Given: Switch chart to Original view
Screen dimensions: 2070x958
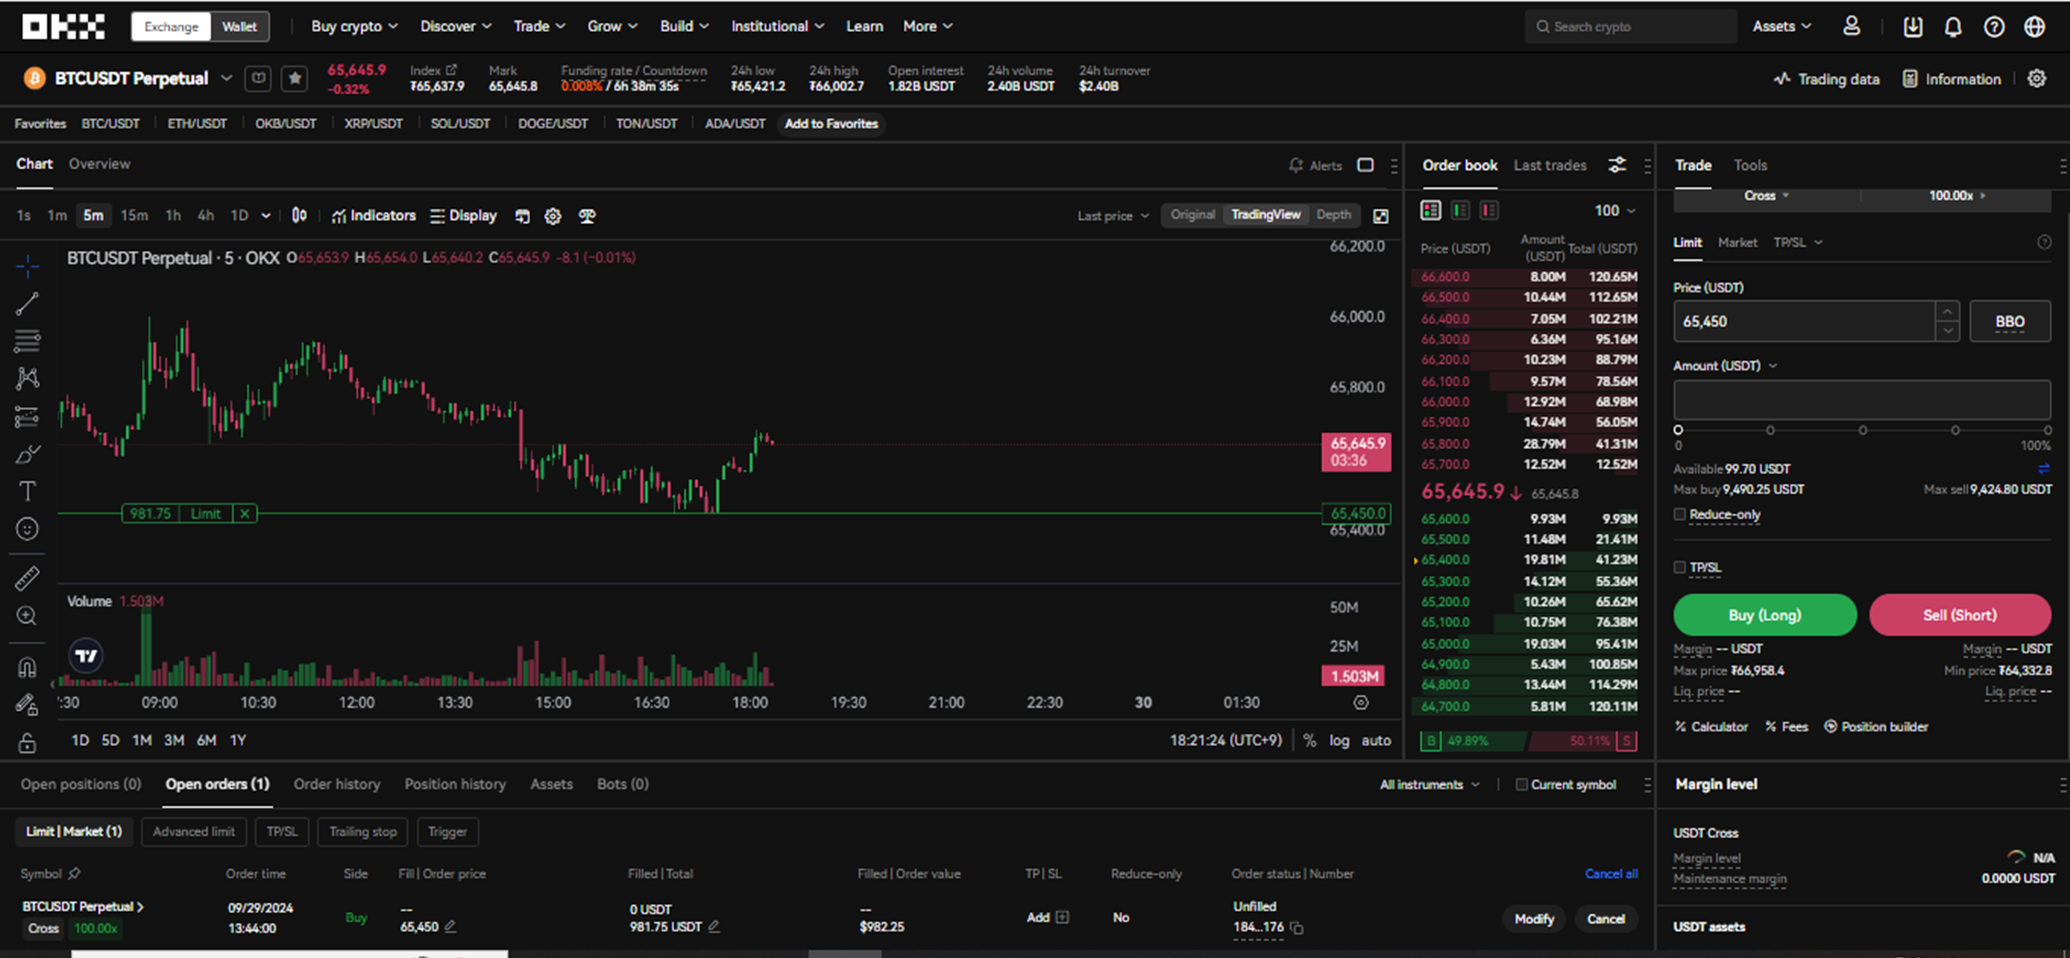Looking at the screenshot, I should coord(1192,215).
